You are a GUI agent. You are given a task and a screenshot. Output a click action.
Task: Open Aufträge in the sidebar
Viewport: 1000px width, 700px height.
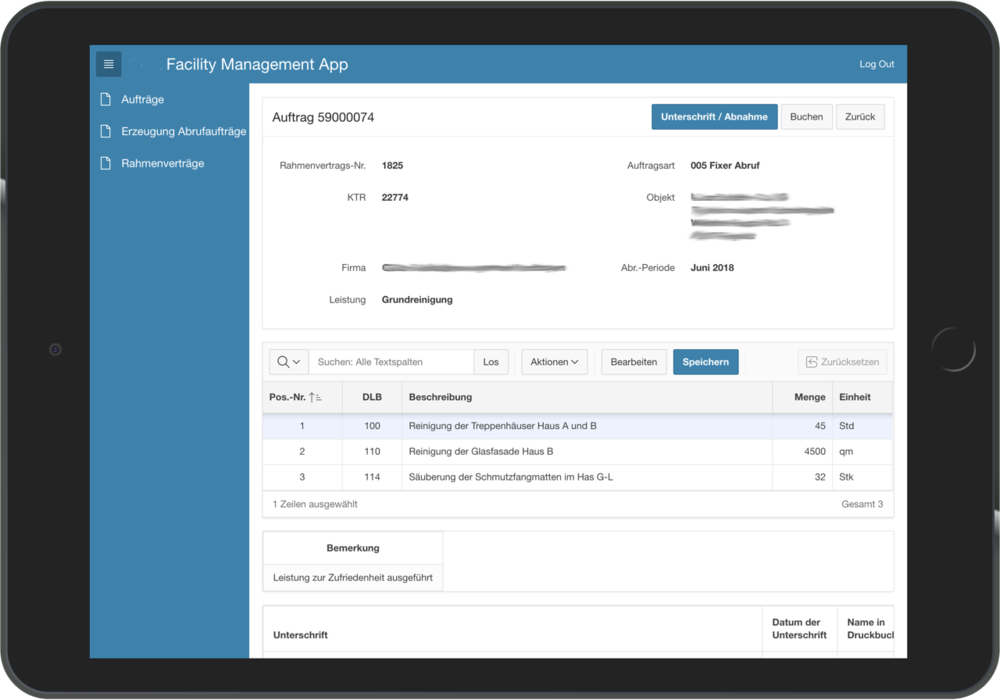142,99
